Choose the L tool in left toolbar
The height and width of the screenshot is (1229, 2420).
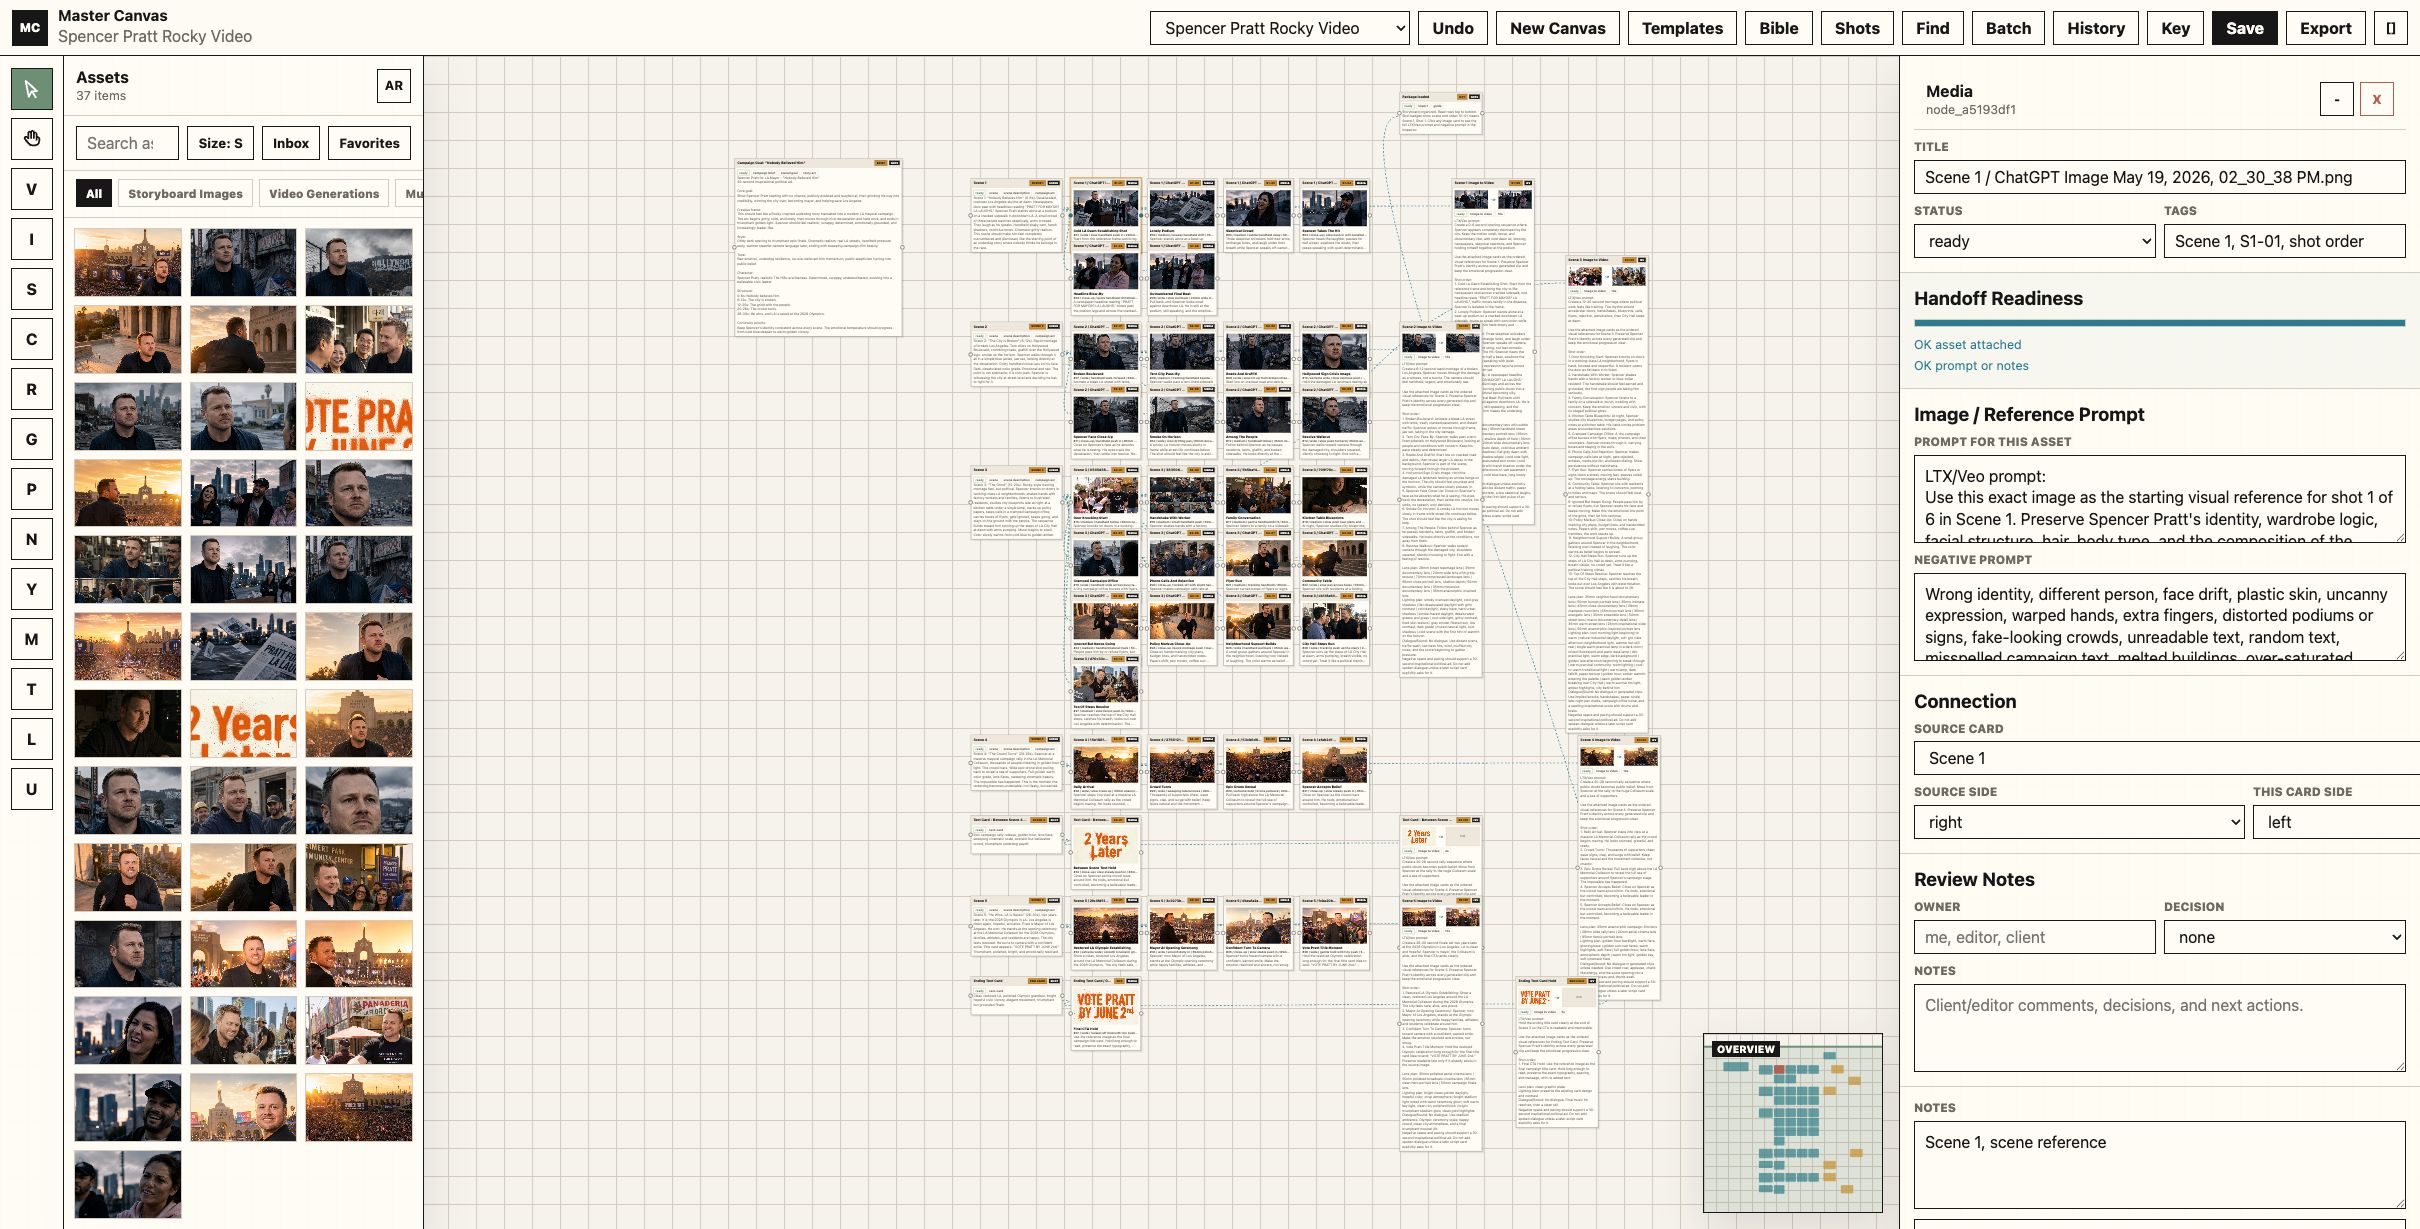[x=31, y=739]
